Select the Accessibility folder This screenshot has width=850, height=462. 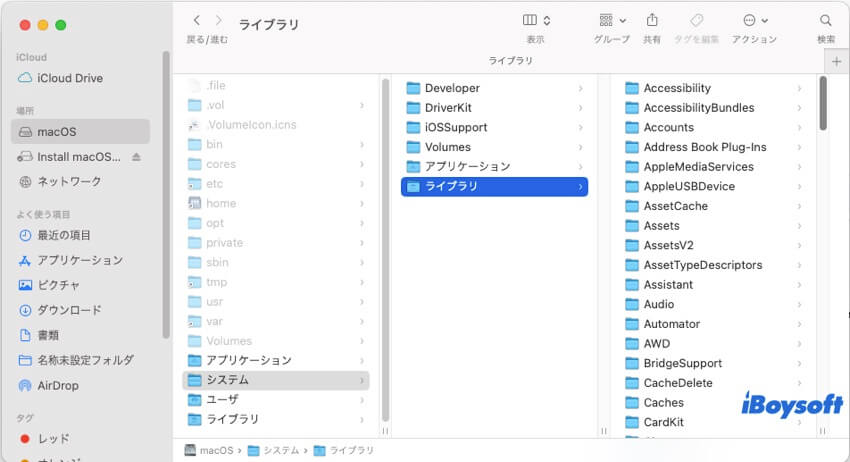(713, 88)
